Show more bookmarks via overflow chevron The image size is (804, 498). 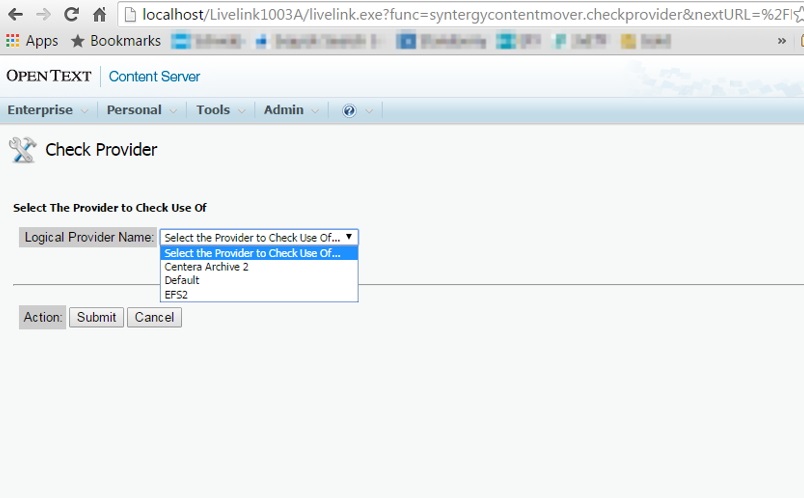[781, 41]
